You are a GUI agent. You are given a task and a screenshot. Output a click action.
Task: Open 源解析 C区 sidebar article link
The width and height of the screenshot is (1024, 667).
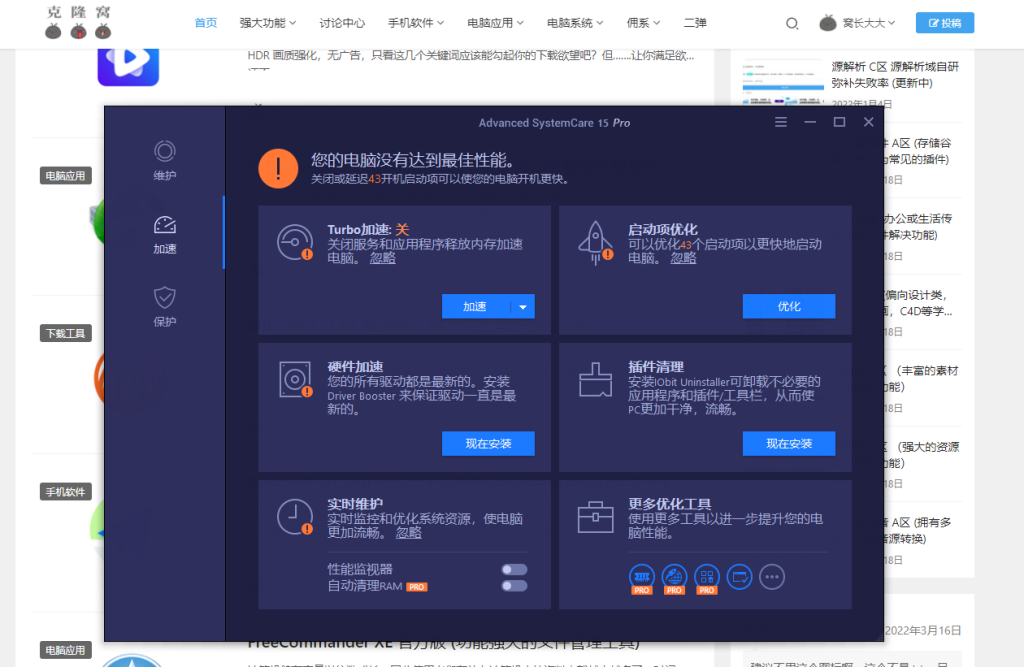(x=895, y=74)
